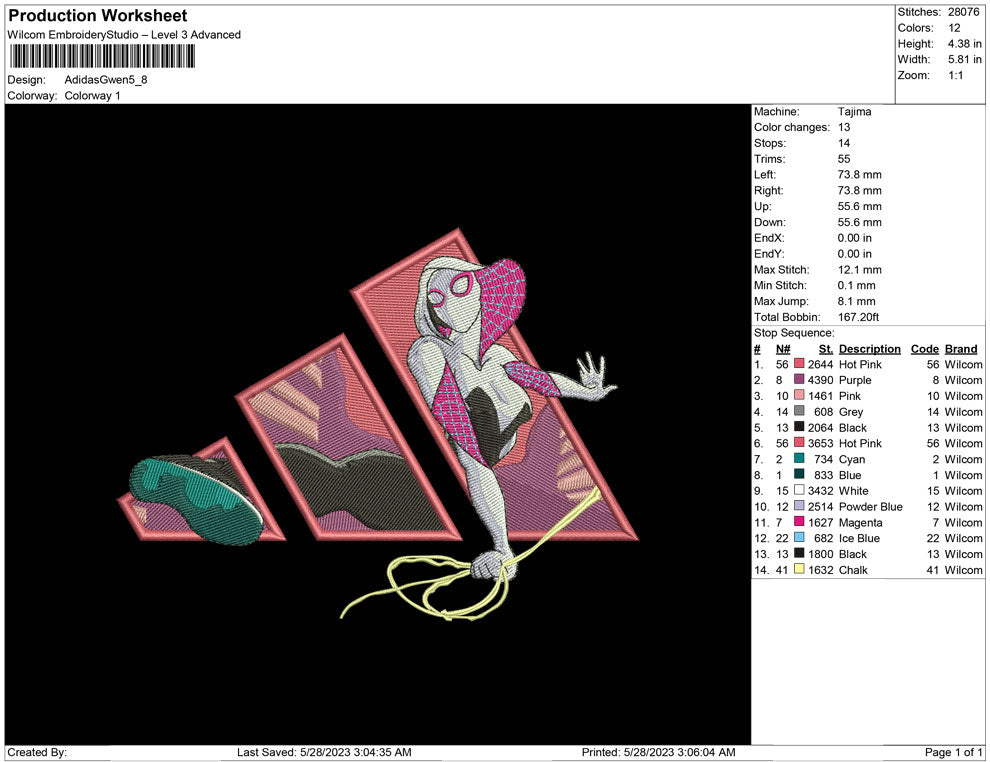The image size is (990, 762).
Task: Click the Created By label
Action: point(37,752)
